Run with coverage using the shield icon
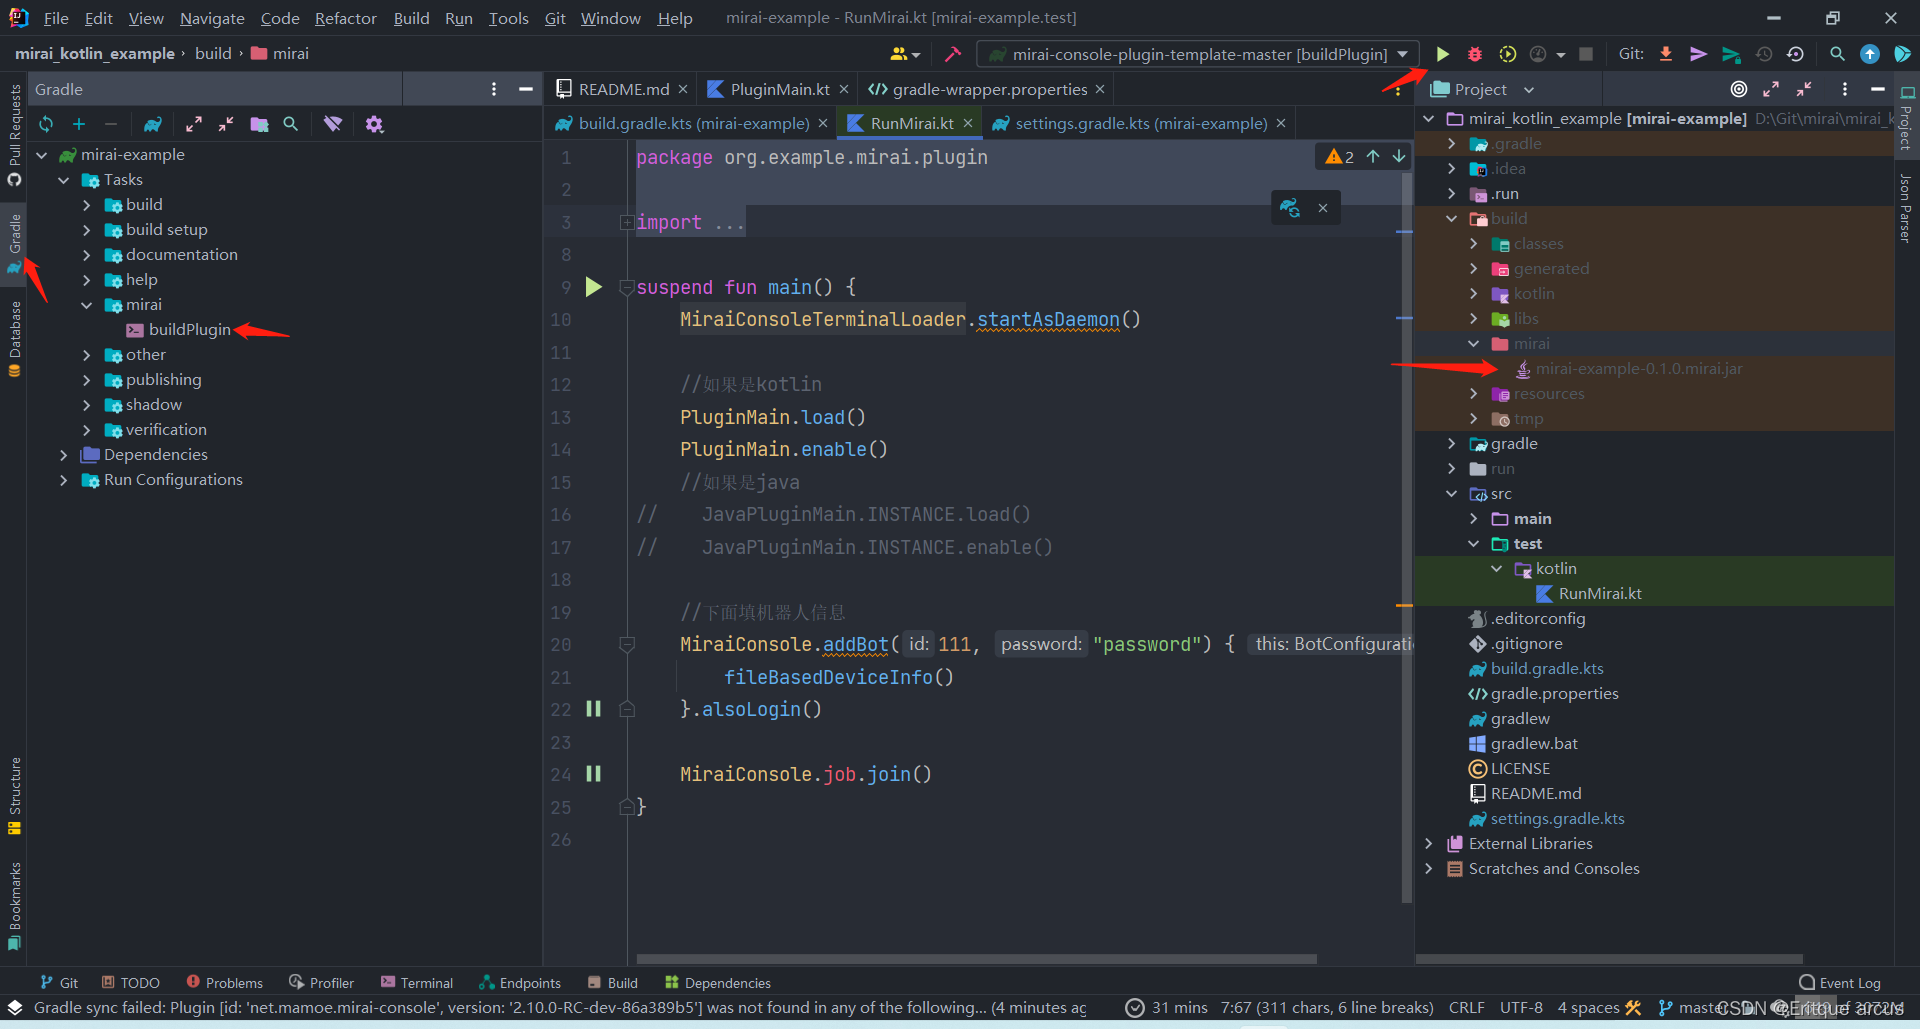This screenshot has height=1029, width=1920. point(1507,54)
